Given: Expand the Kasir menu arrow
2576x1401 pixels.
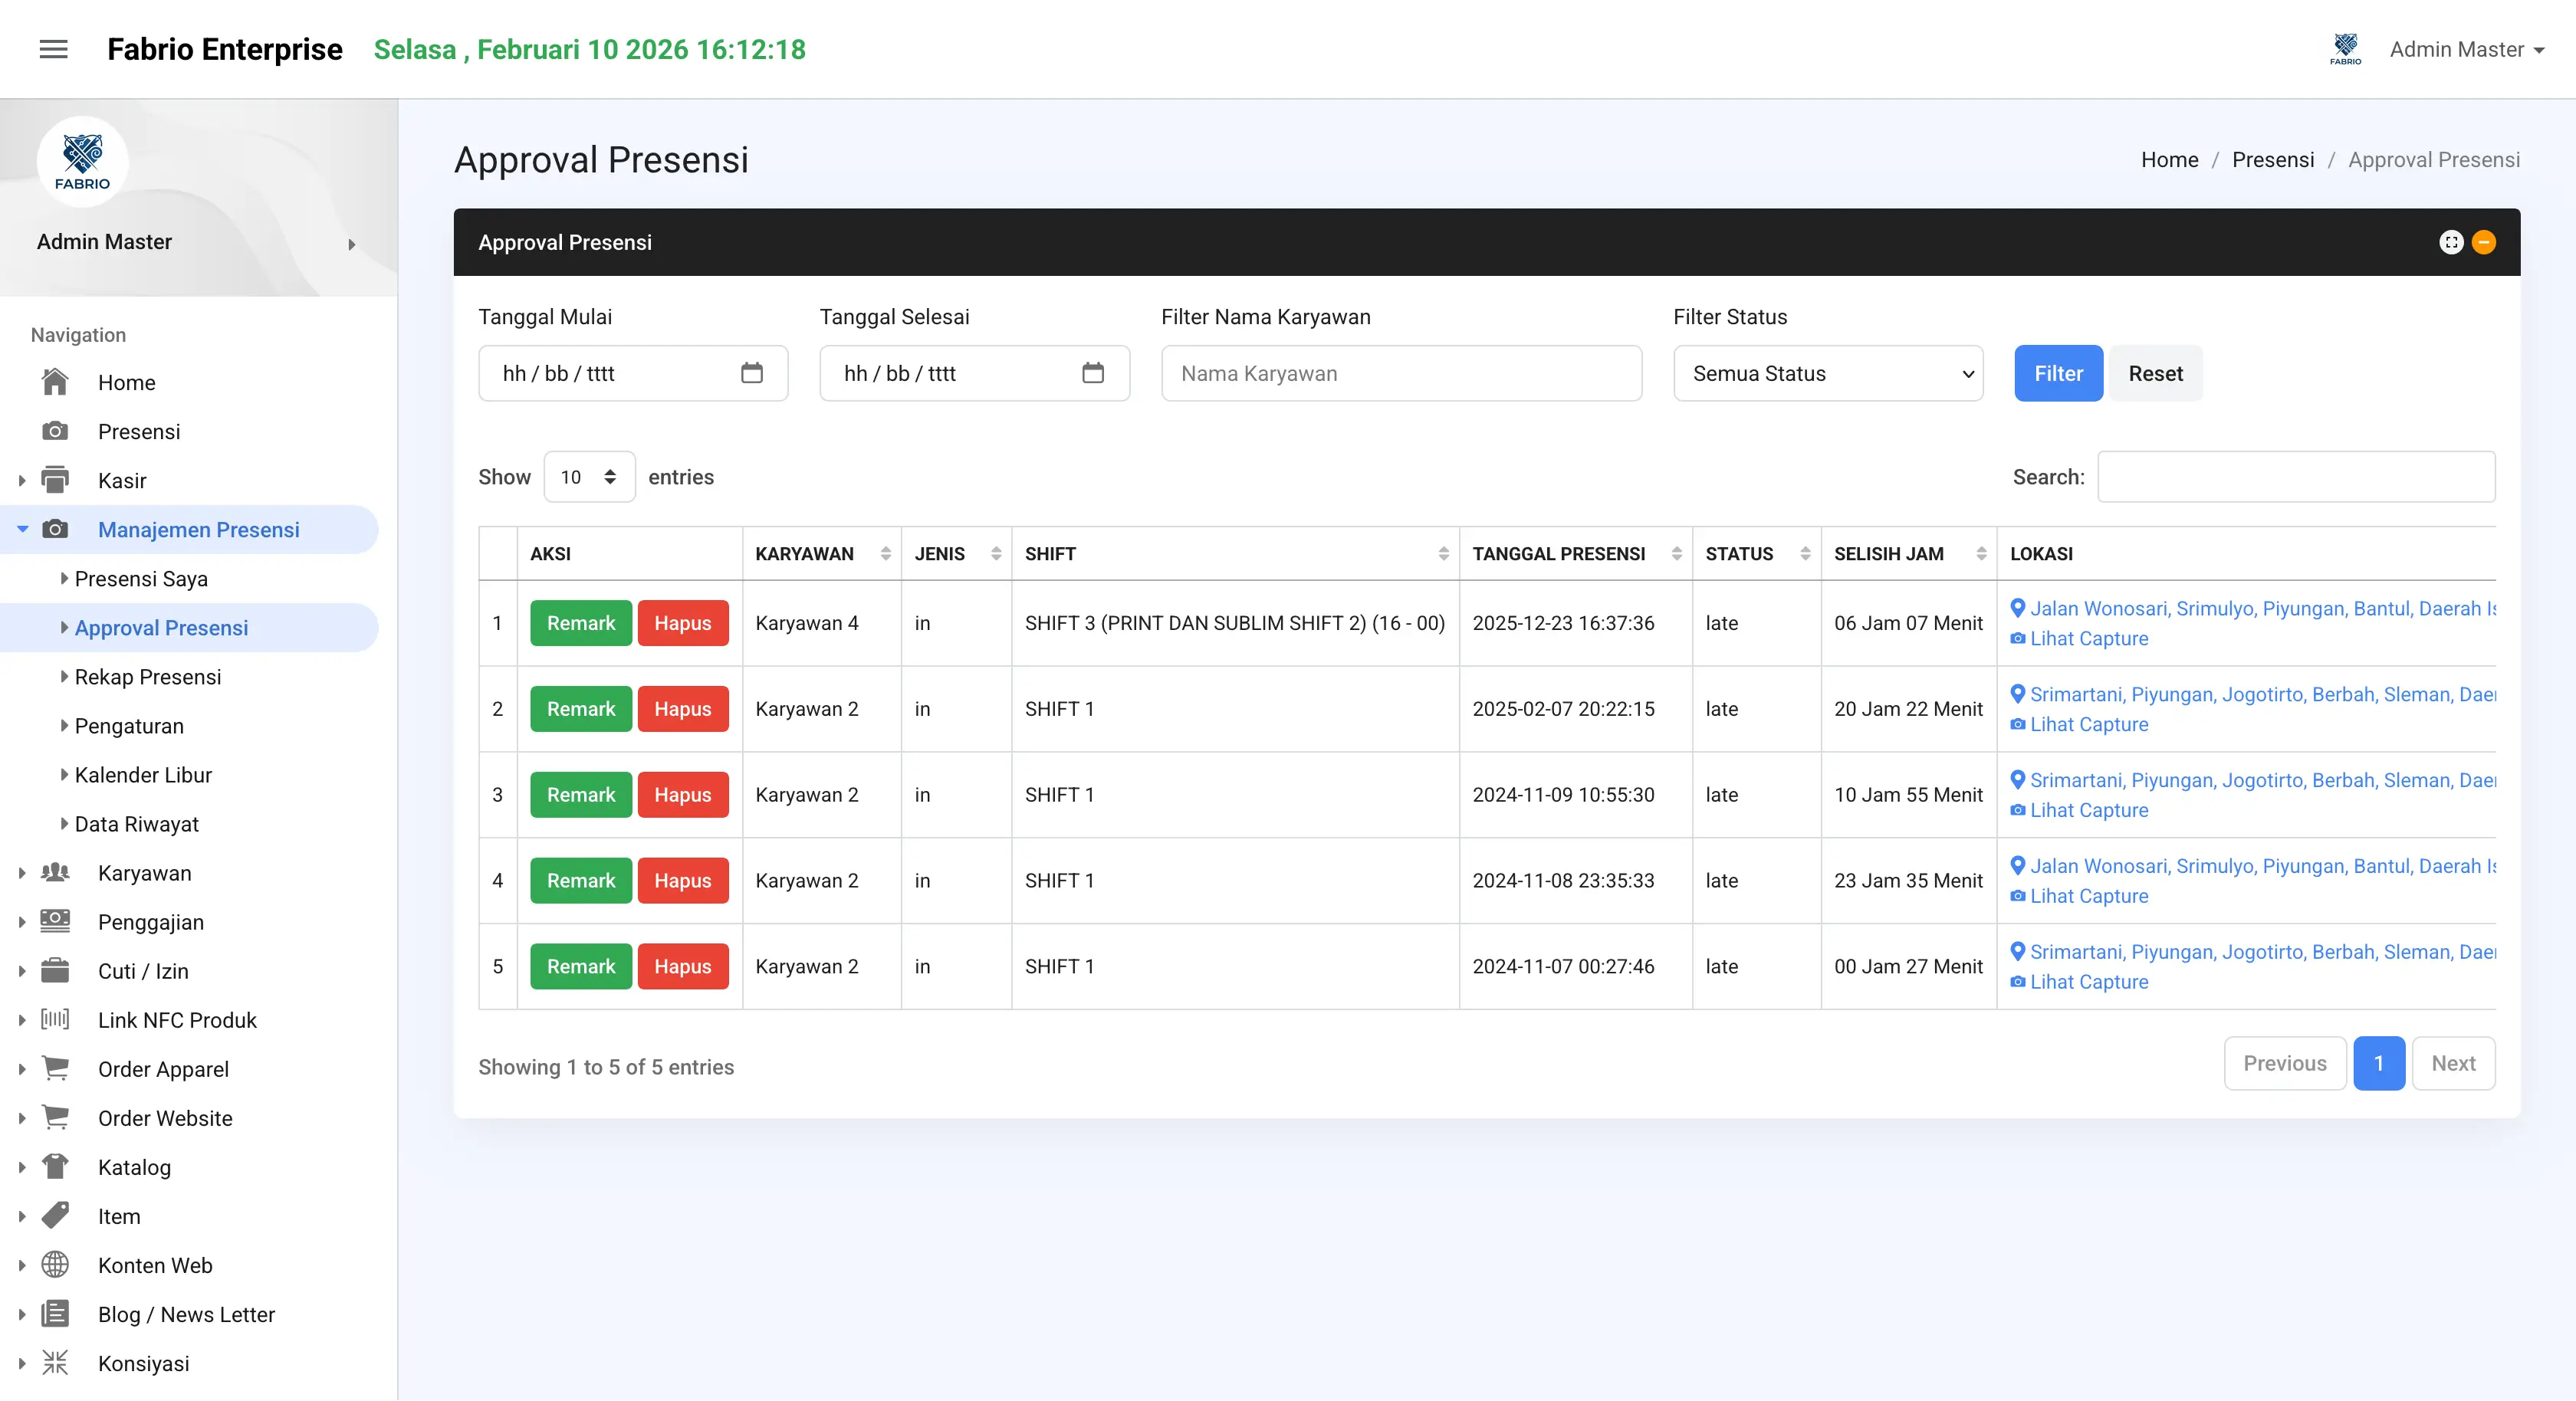Looking at the screenshot, I should (x=22, y=480).
